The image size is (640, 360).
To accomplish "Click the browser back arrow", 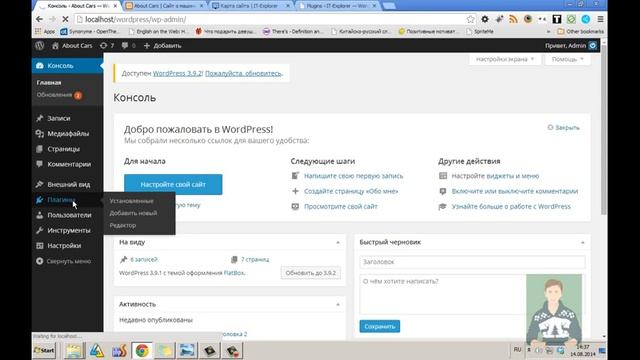I will [39, 19].
